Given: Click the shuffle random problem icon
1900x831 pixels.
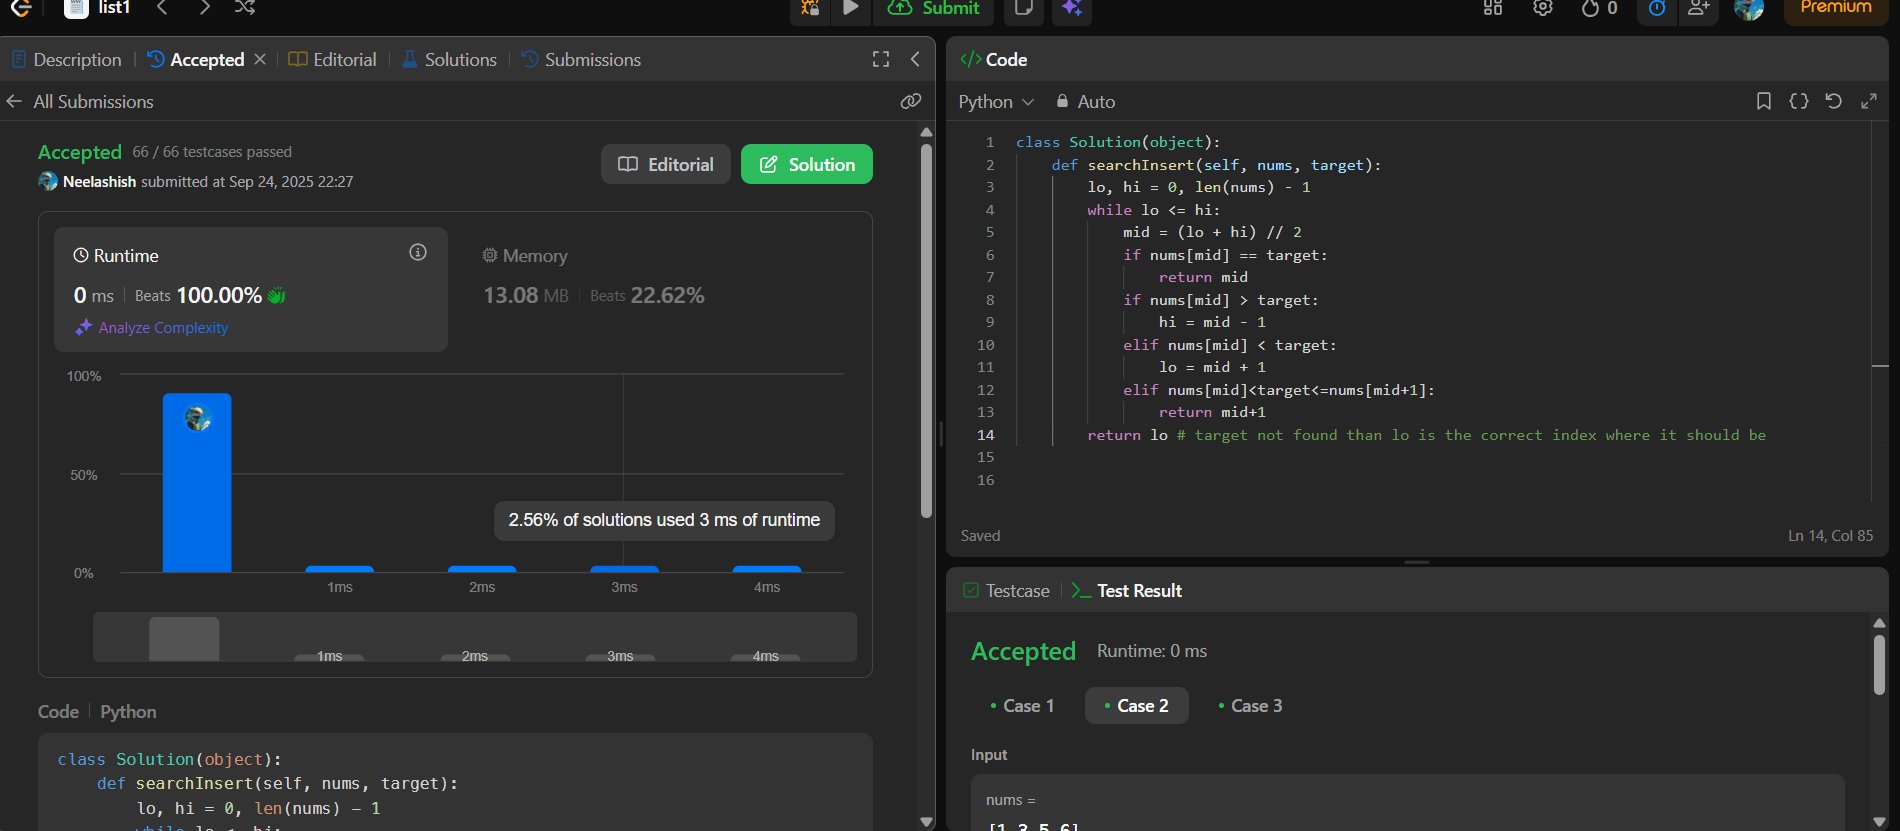Looking at the screenshot, I should click(245, 8).
